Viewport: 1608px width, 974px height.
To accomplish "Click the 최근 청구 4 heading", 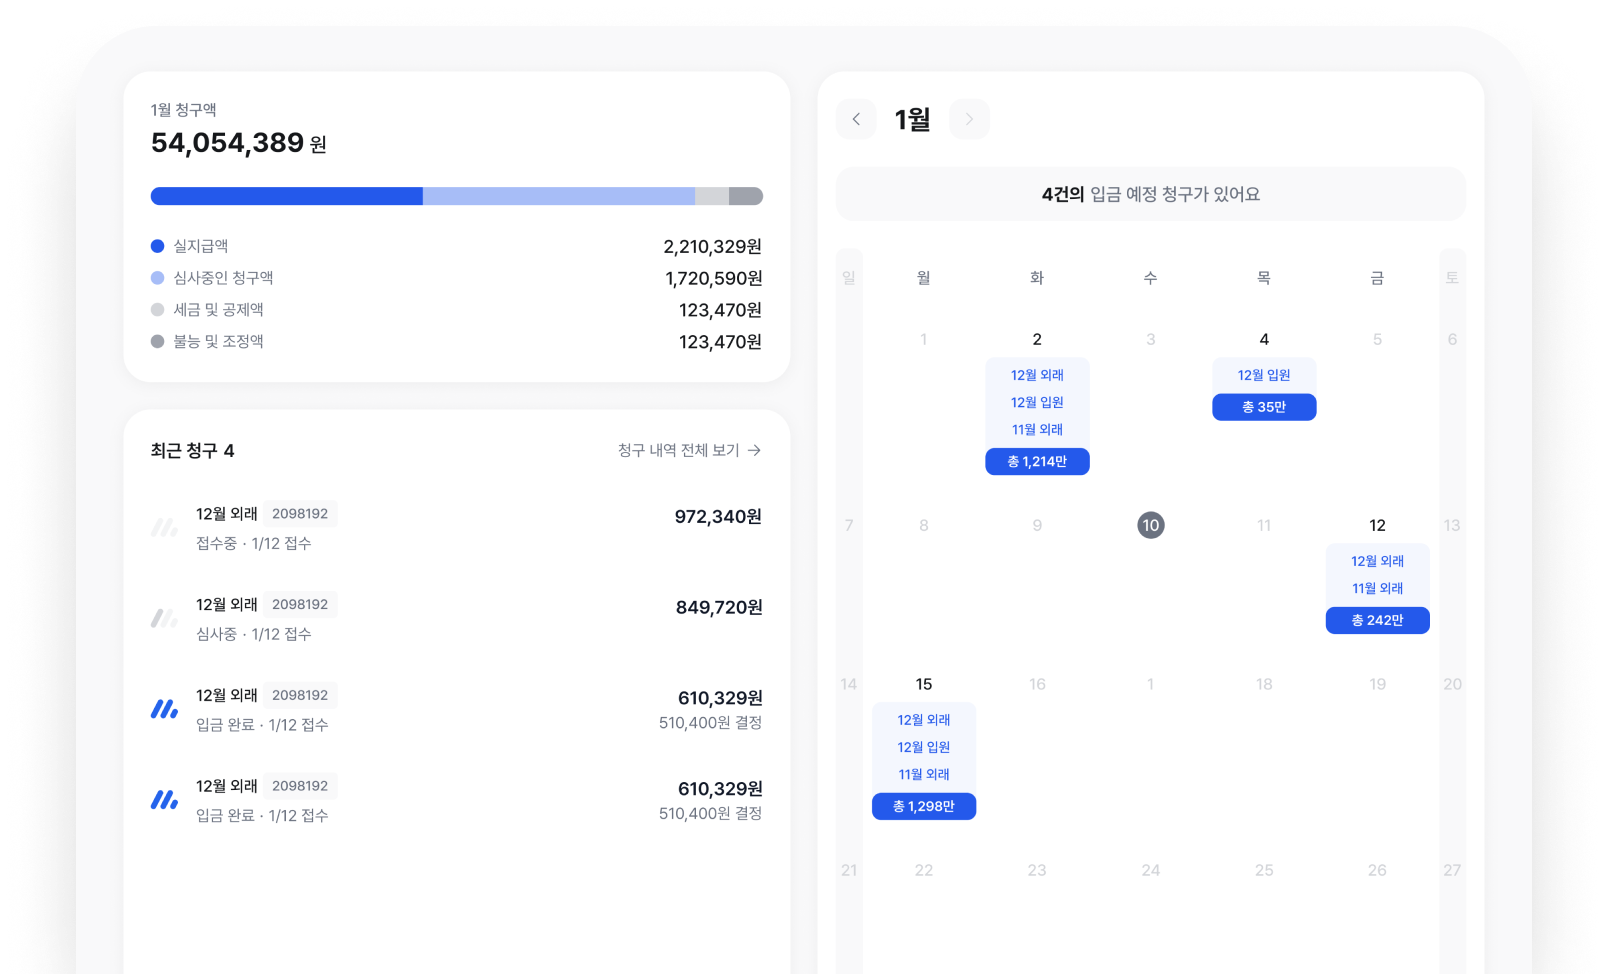I will point(192,451).
